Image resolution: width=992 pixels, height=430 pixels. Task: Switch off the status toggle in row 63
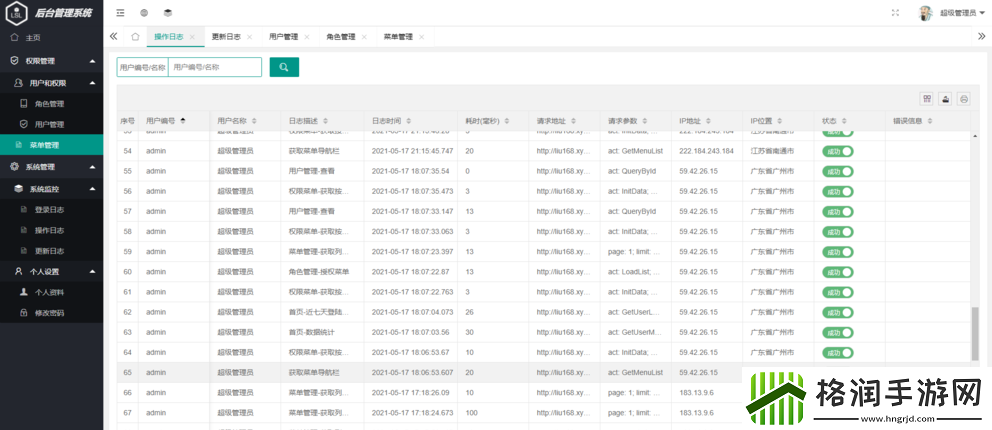point(838,332)
